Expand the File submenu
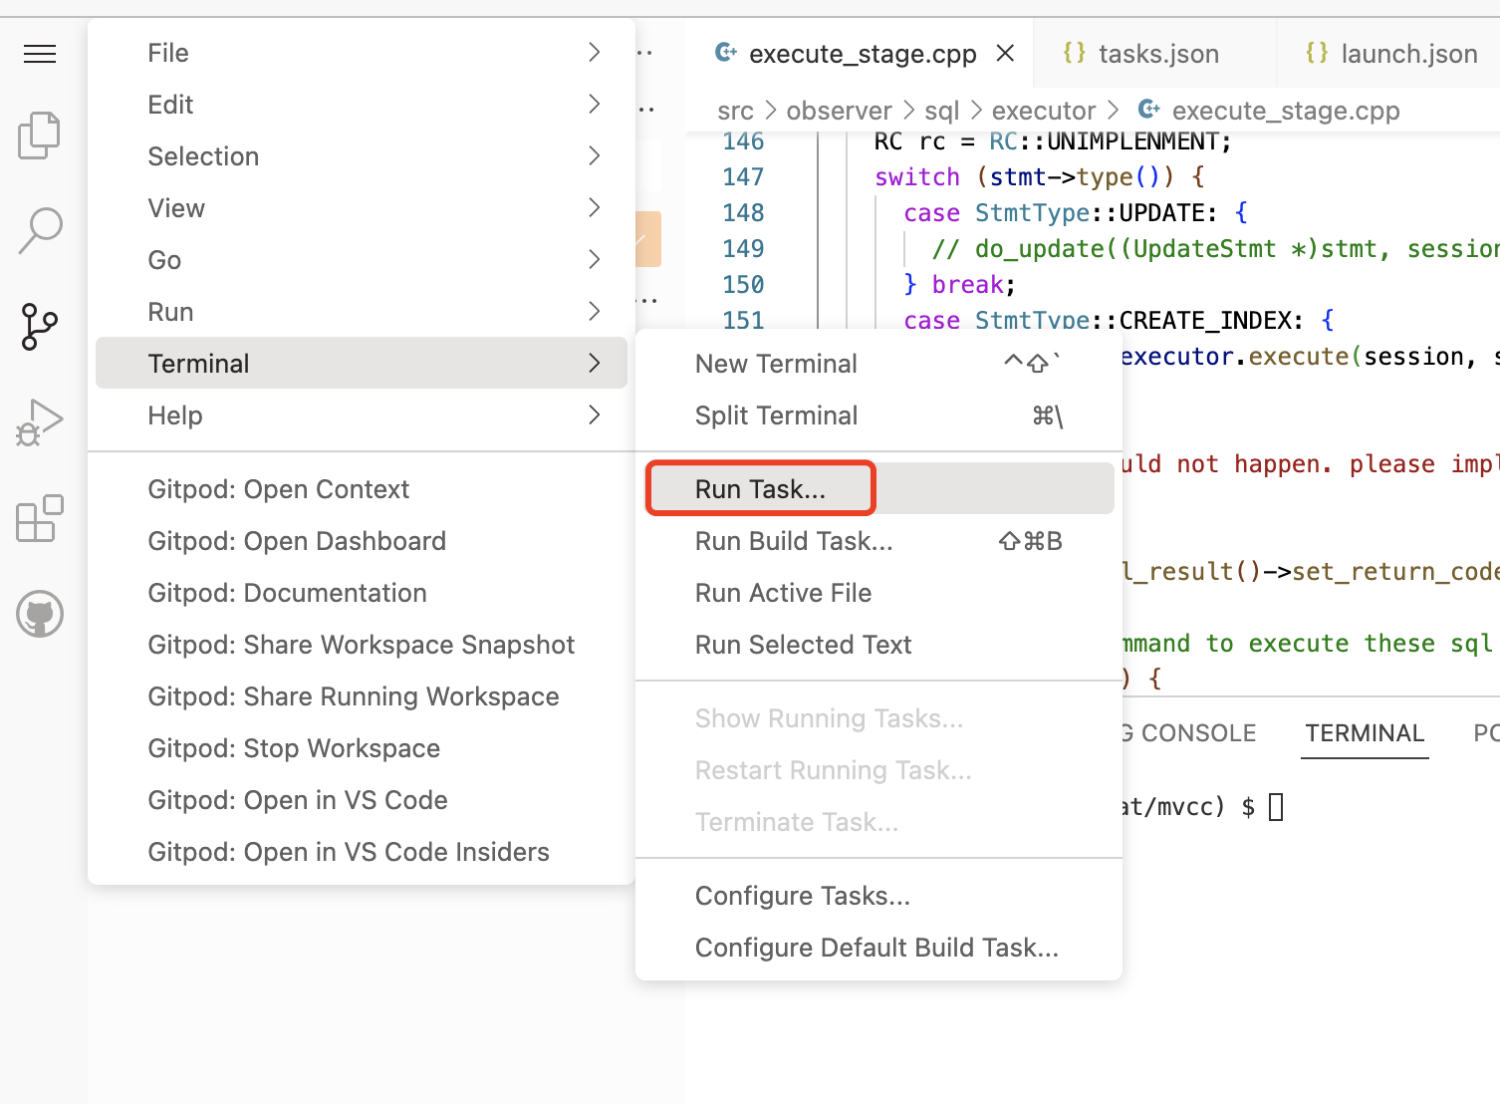Screen dimensions: 1500x1104 [361, 53]
